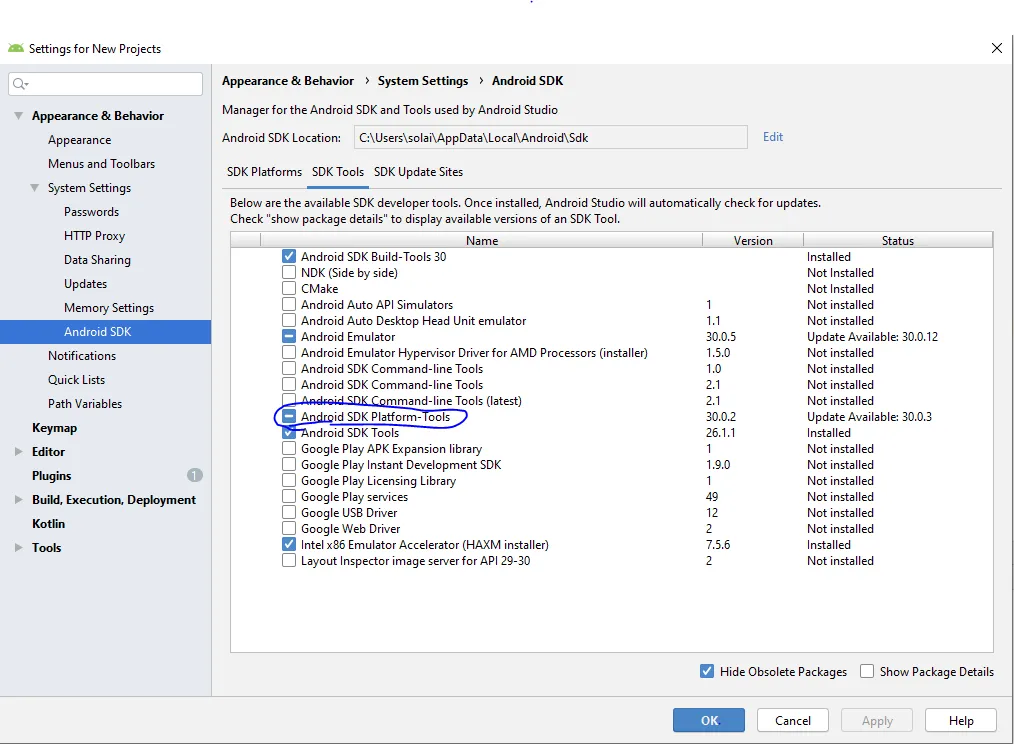Check the CMake checkbox

click(289, 289)
